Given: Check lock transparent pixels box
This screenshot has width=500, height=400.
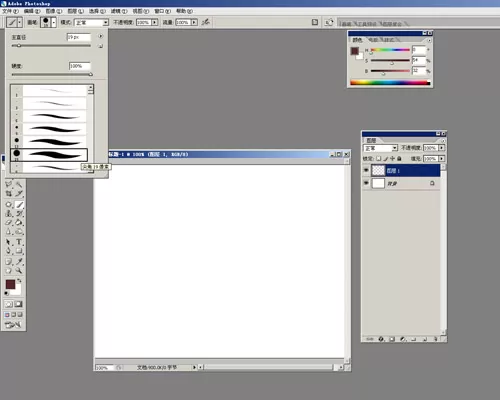Looking at the screenshot, I should click(x=379, y=159).
